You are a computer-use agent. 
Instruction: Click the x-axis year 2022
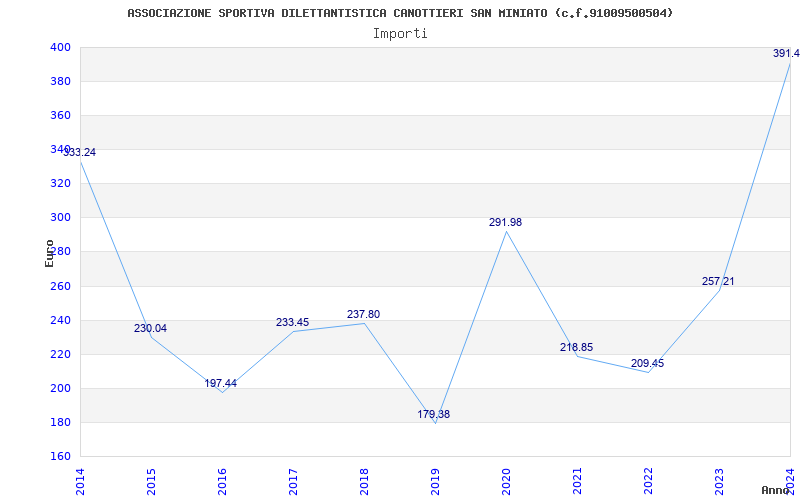click(x=647, y=482)
